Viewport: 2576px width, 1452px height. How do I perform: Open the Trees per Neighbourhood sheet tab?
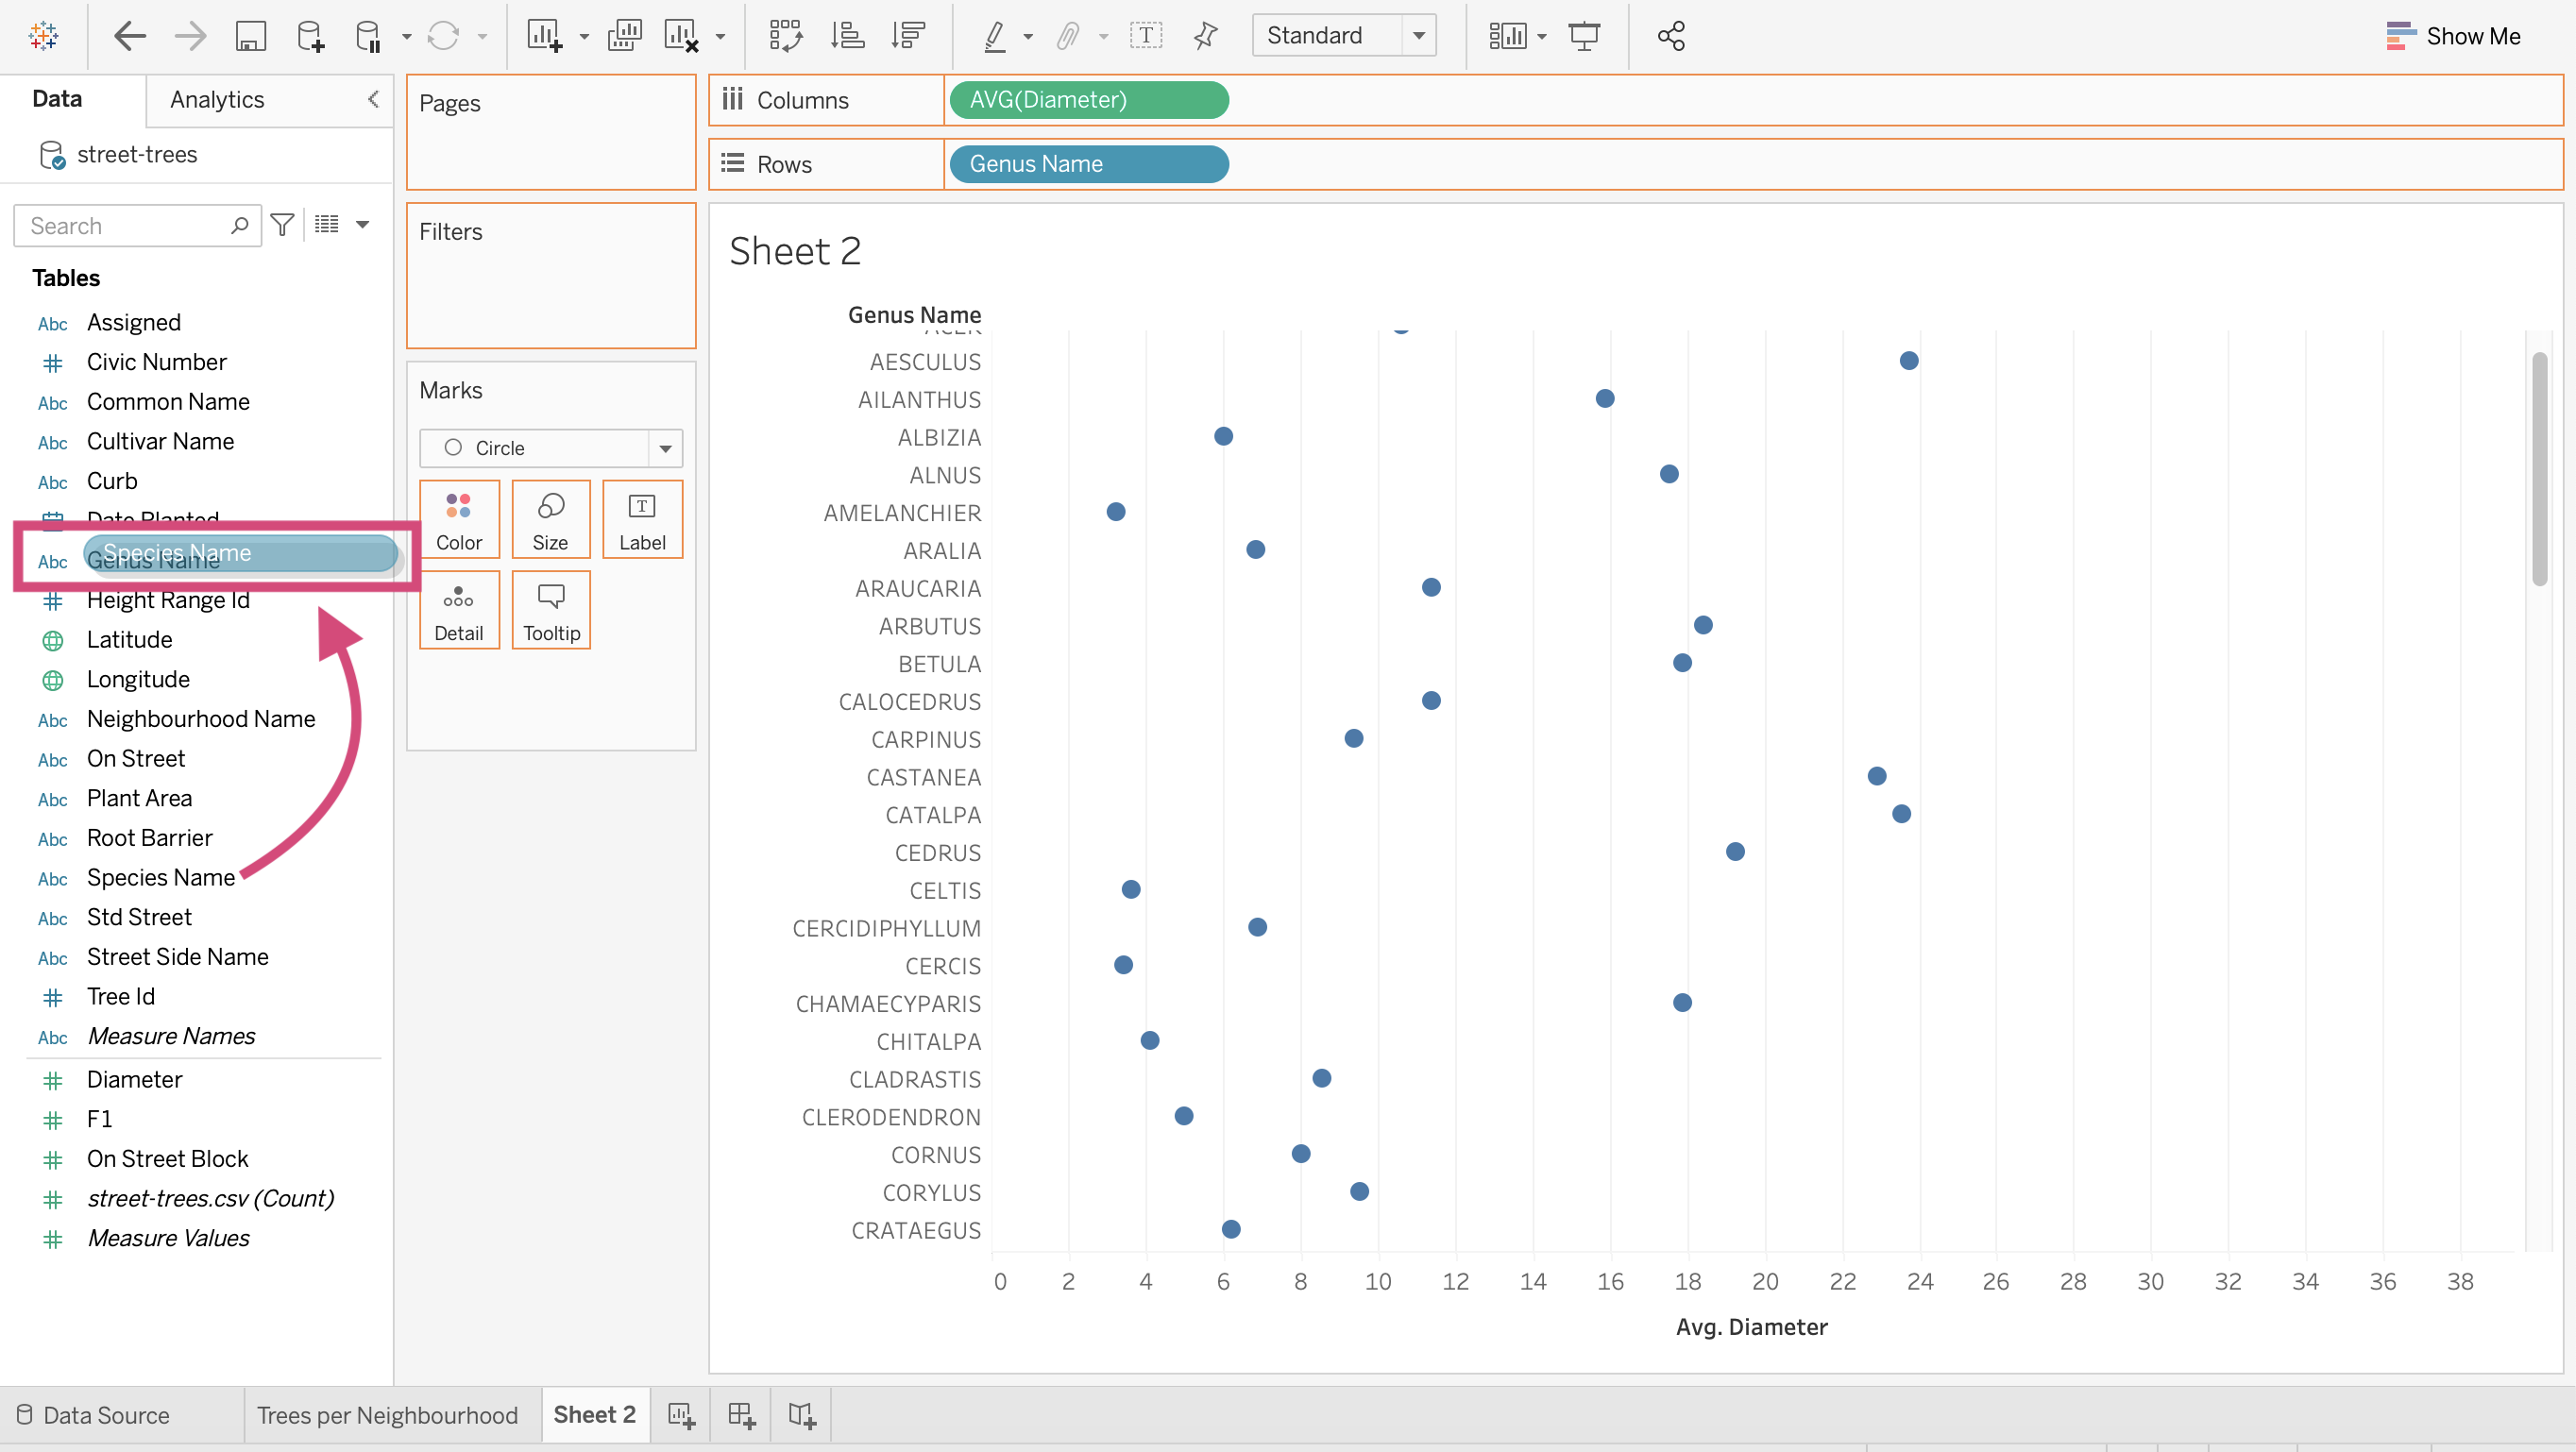click(387, 1415)
